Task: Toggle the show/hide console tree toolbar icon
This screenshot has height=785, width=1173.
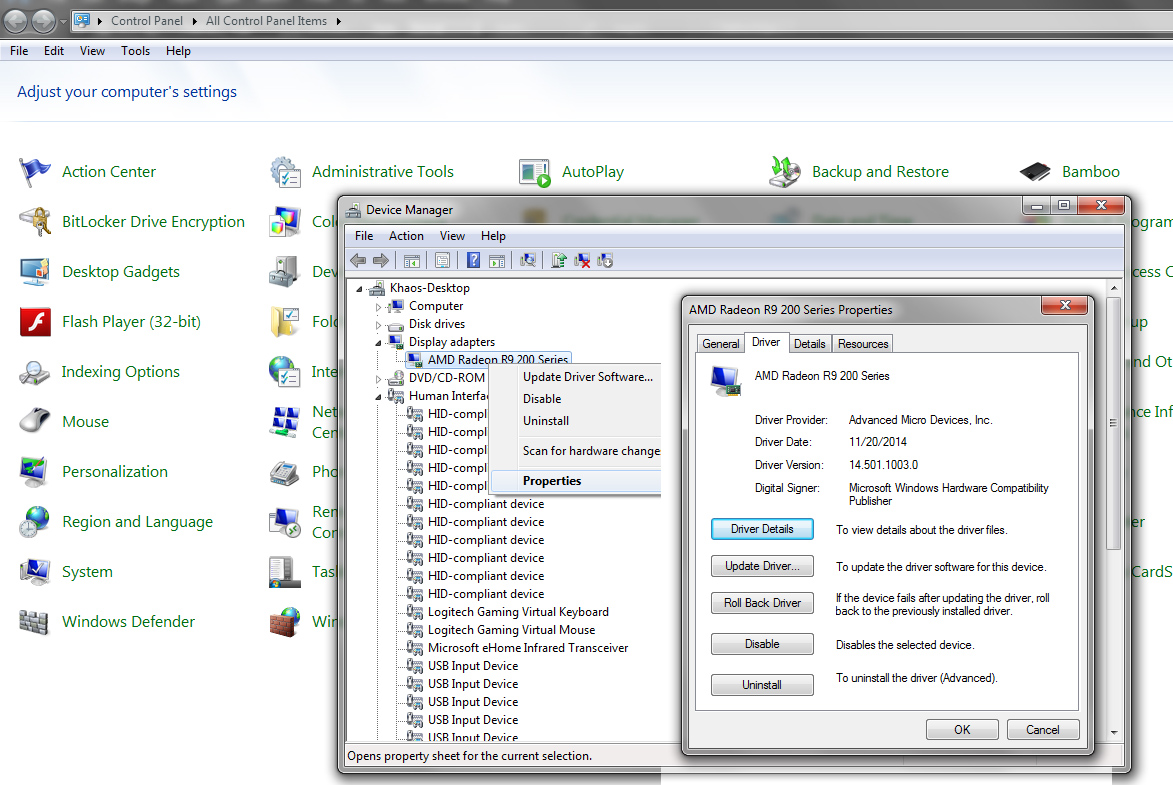Action: coord(411,260)
